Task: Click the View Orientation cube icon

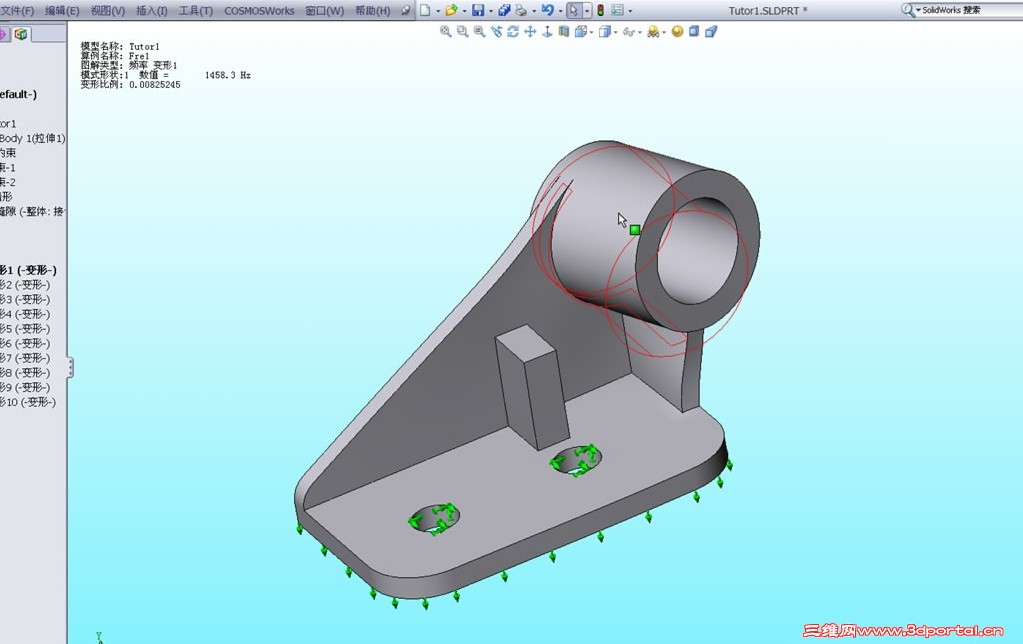Action: [x=580, y=31]
